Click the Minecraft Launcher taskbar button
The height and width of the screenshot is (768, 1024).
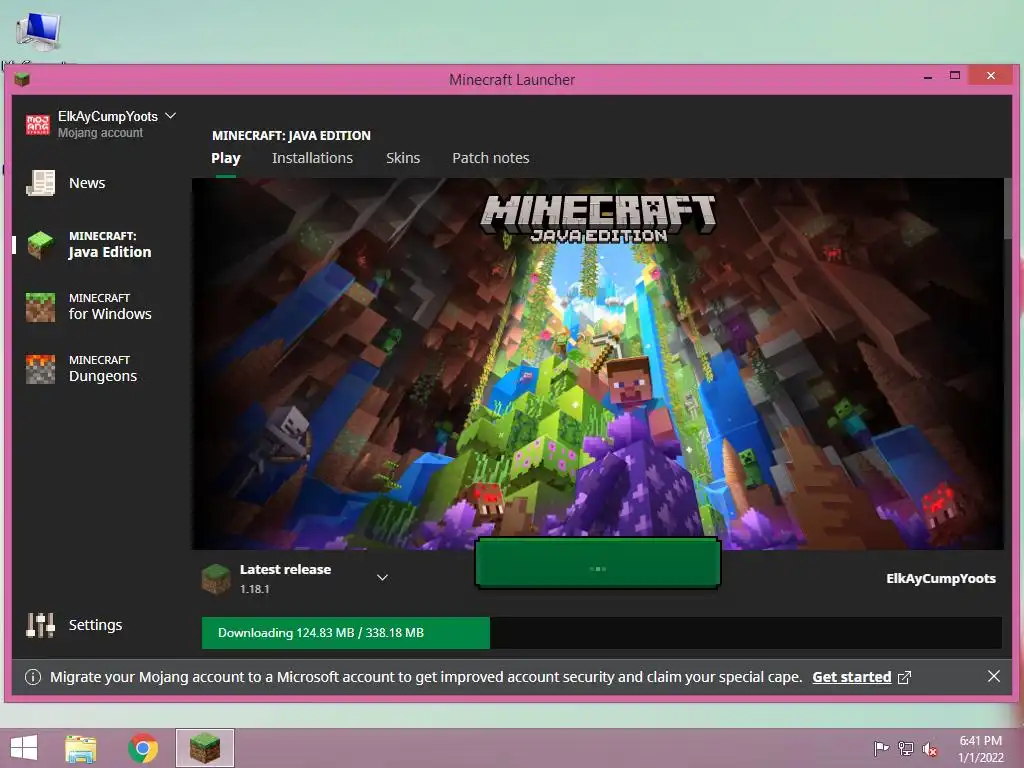[x=204, y=748]
